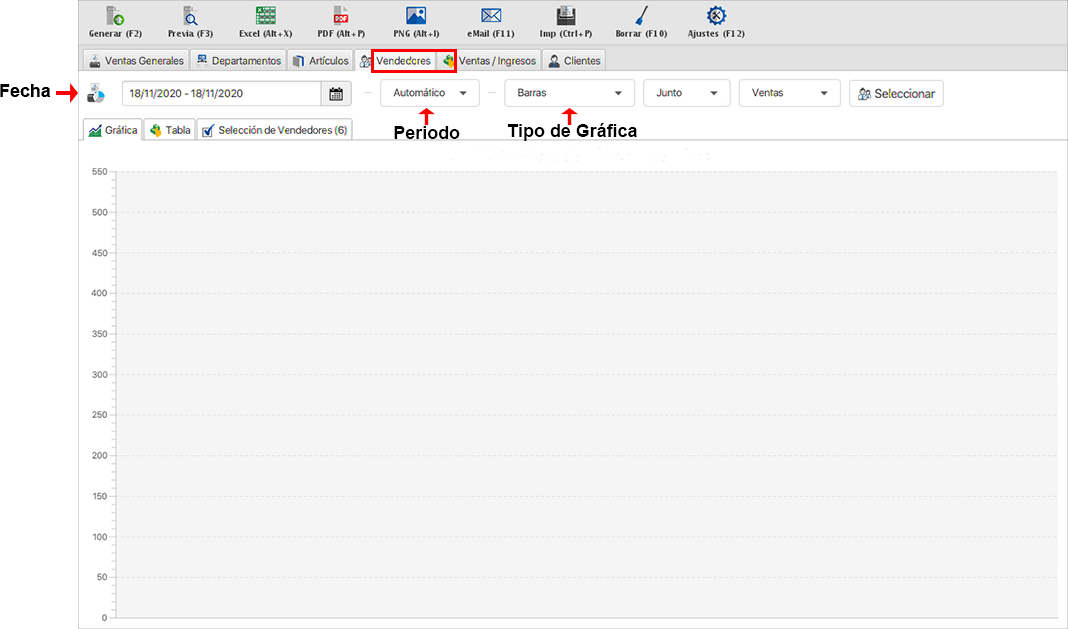Open the Junto dropdown

[x=686, y=93]
